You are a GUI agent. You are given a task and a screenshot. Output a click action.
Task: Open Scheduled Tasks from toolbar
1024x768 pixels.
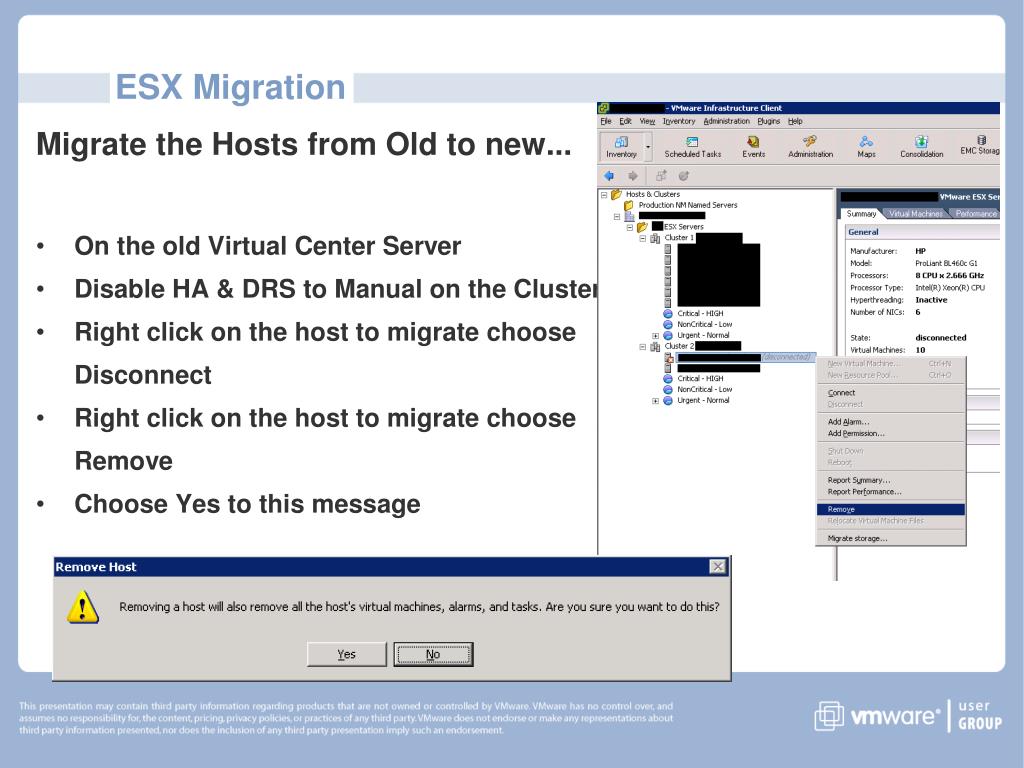pos(692,147)
